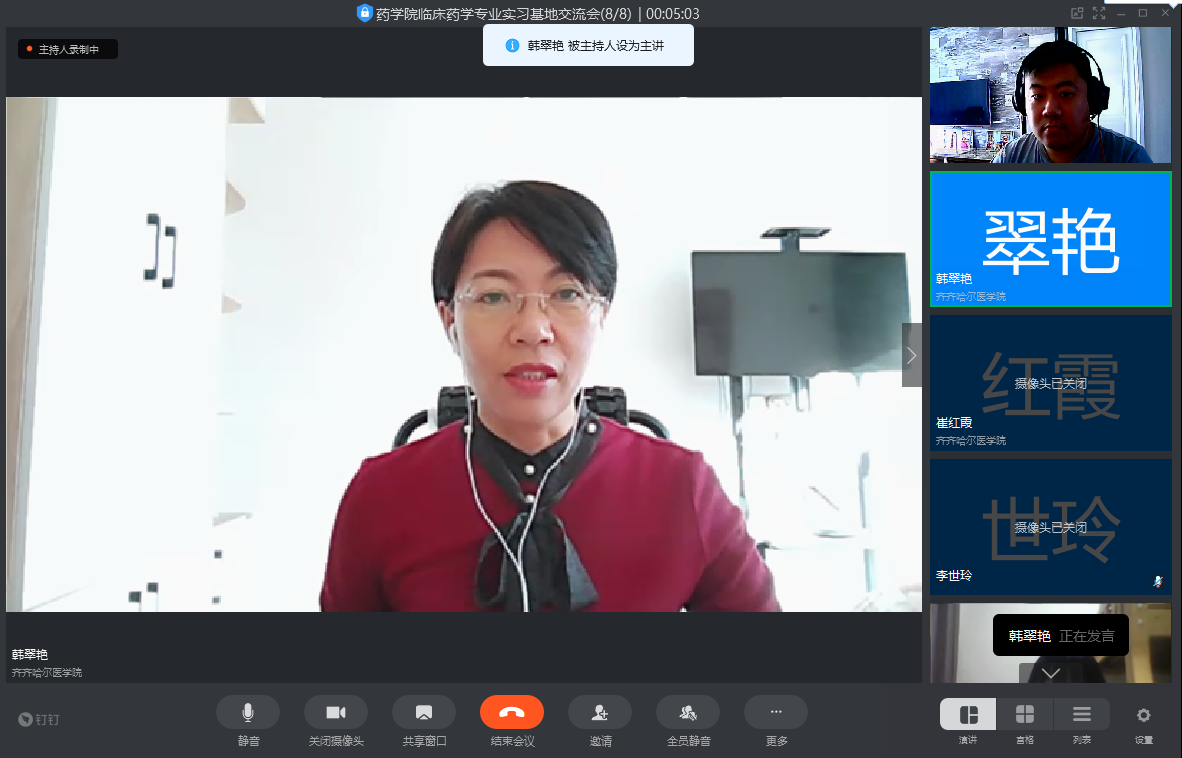Mute the microphone with 静音 button
The height and width of the screenshot is (758, 1182).
(248, 712)
